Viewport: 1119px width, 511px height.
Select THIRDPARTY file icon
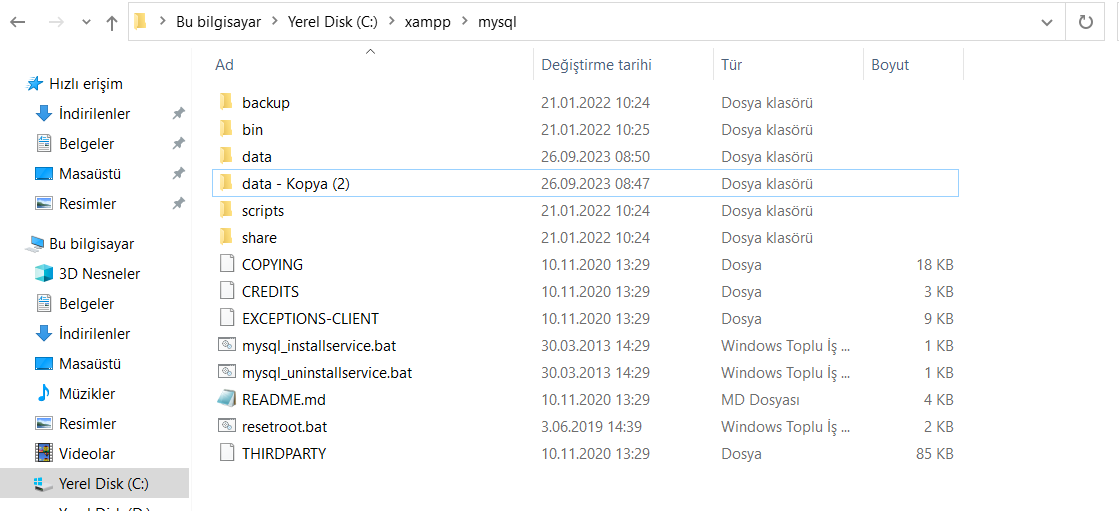click(226, 452)
